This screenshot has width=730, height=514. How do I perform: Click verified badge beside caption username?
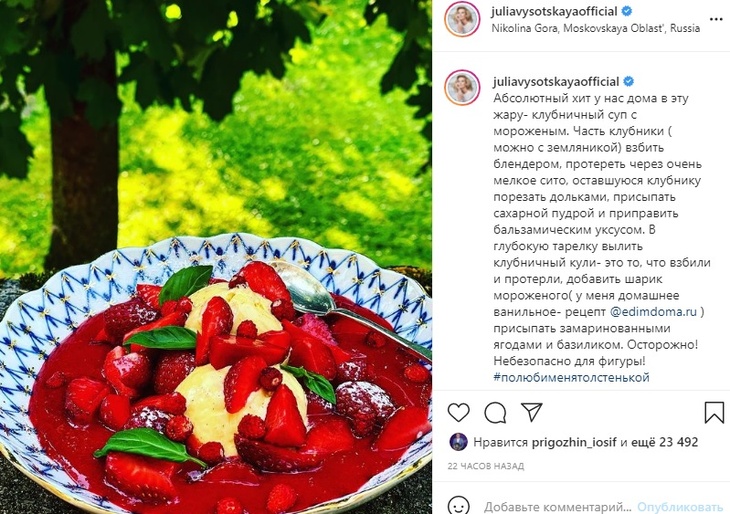point(628,81)
